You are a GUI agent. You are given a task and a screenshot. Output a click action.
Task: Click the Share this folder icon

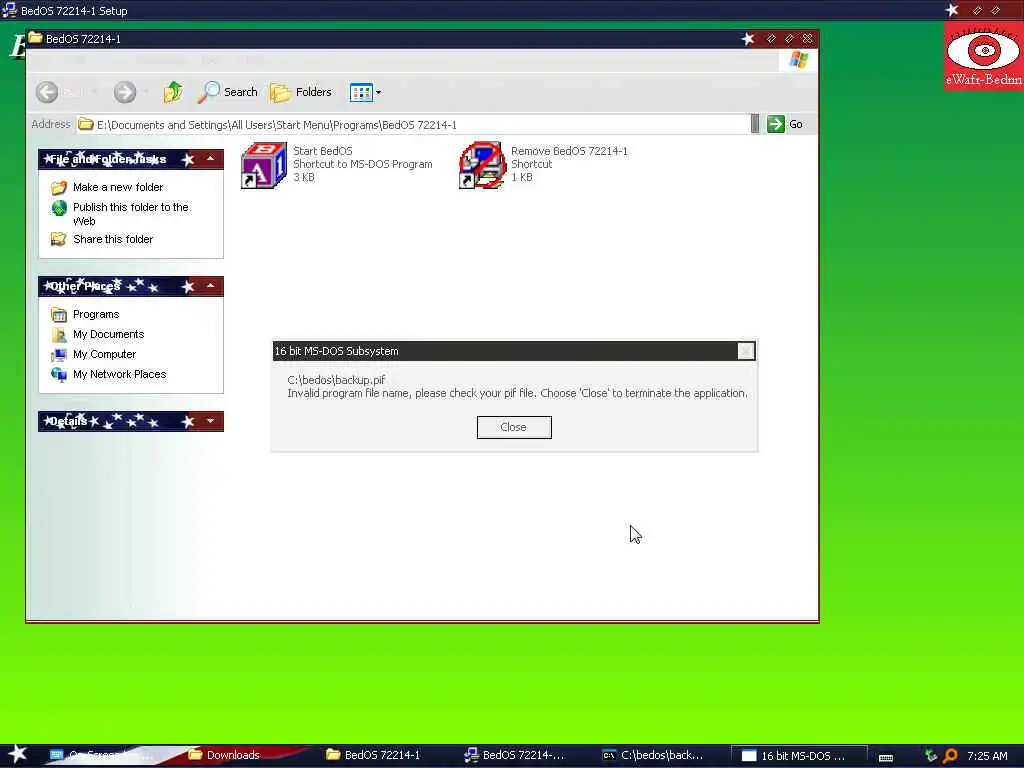59,239
